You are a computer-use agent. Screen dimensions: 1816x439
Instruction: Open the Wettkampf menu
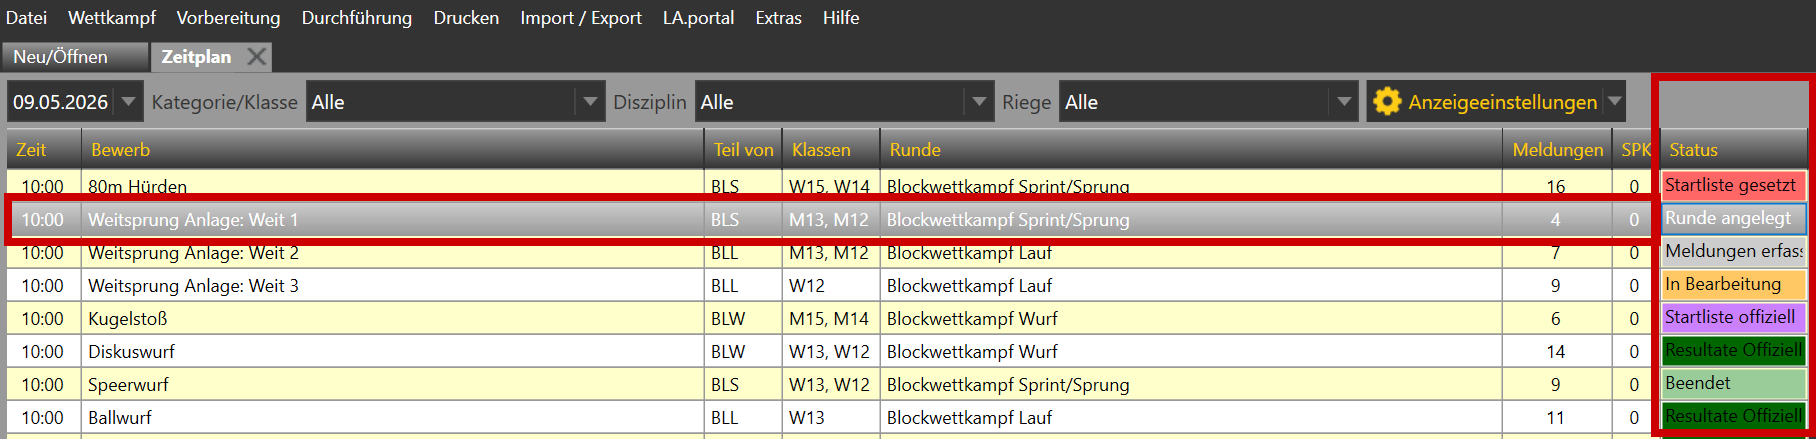click(112, 18)
